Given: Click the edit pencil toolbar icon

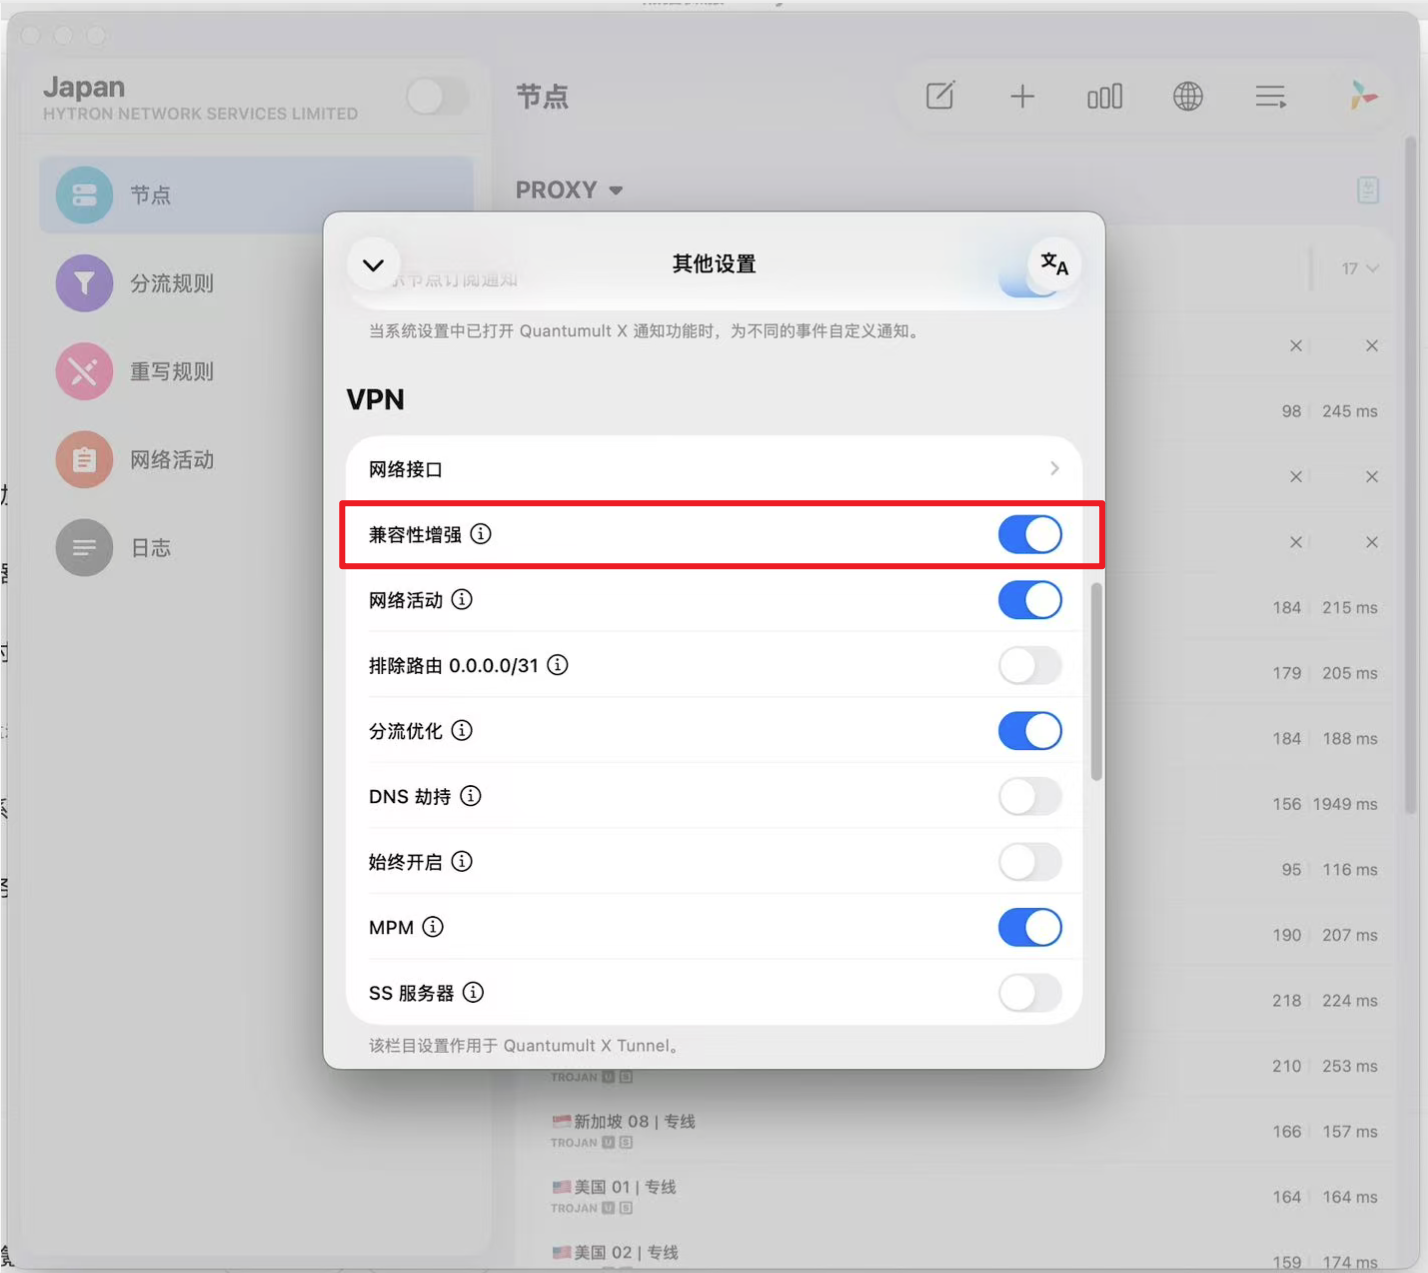Looking at the screenshot, I should point(940,96).
